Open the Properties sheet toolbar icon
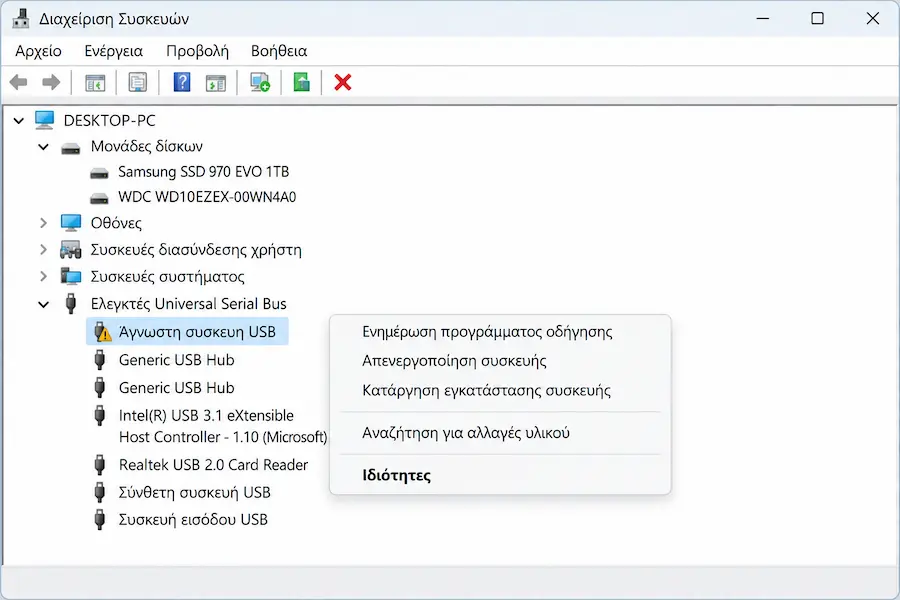 138,83
